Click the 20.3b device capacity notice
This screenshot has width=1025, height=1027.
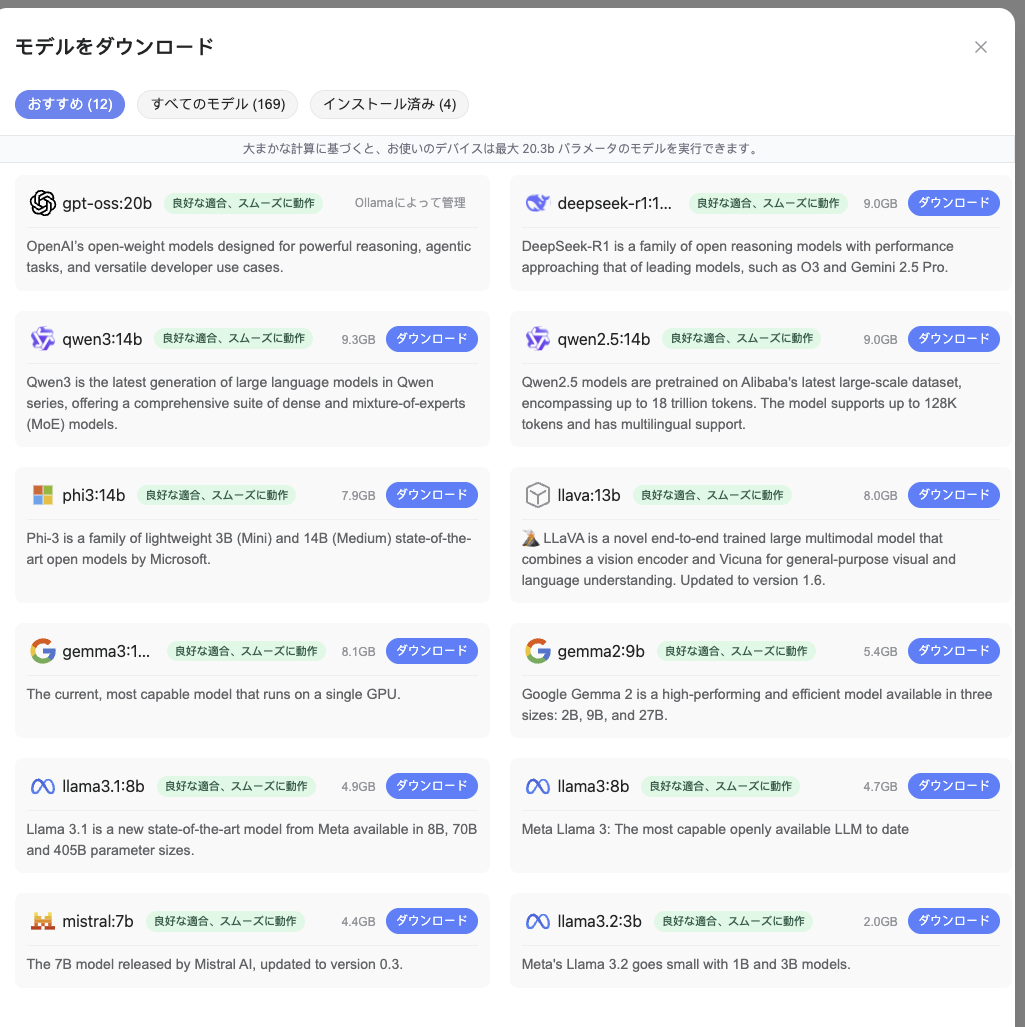(502, 149)
